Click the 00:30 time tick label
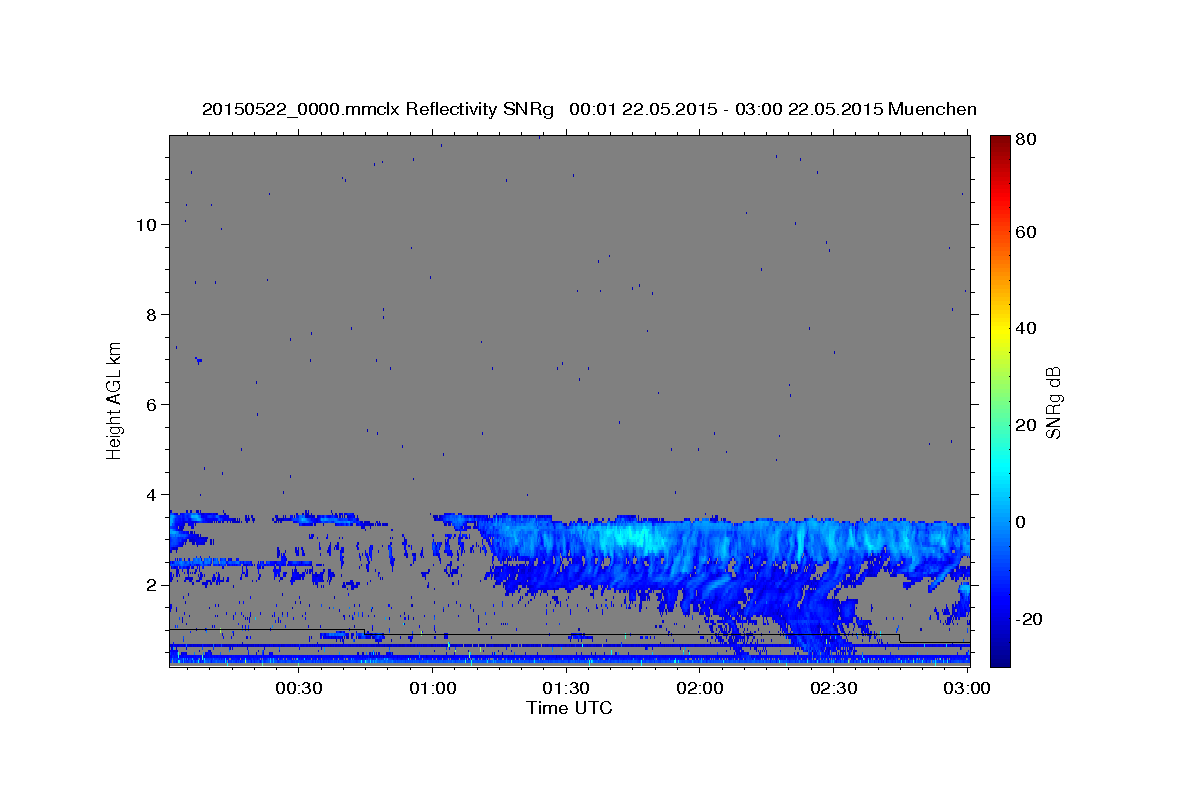 coord(298,688)
